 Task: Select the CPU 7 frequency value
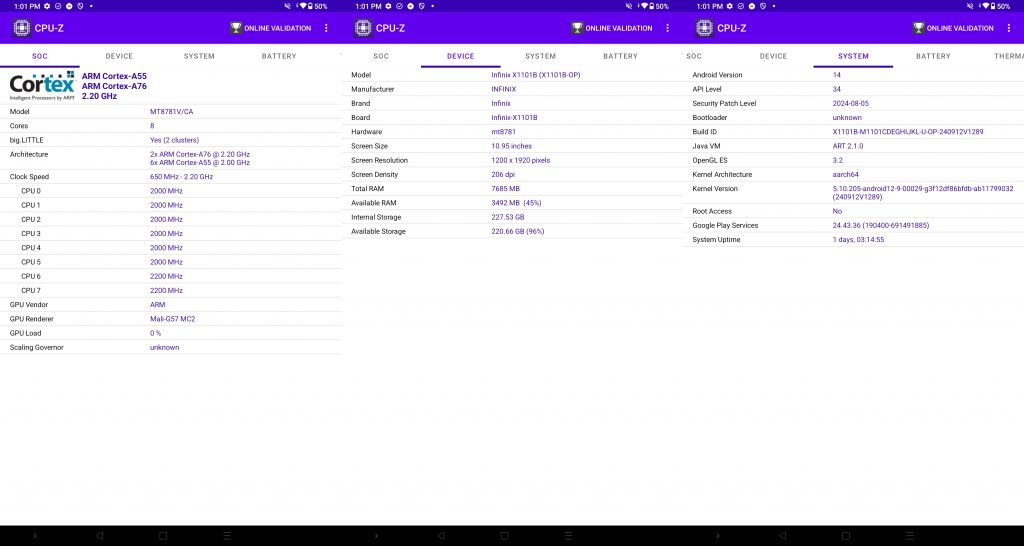click(x=166, y=290)
